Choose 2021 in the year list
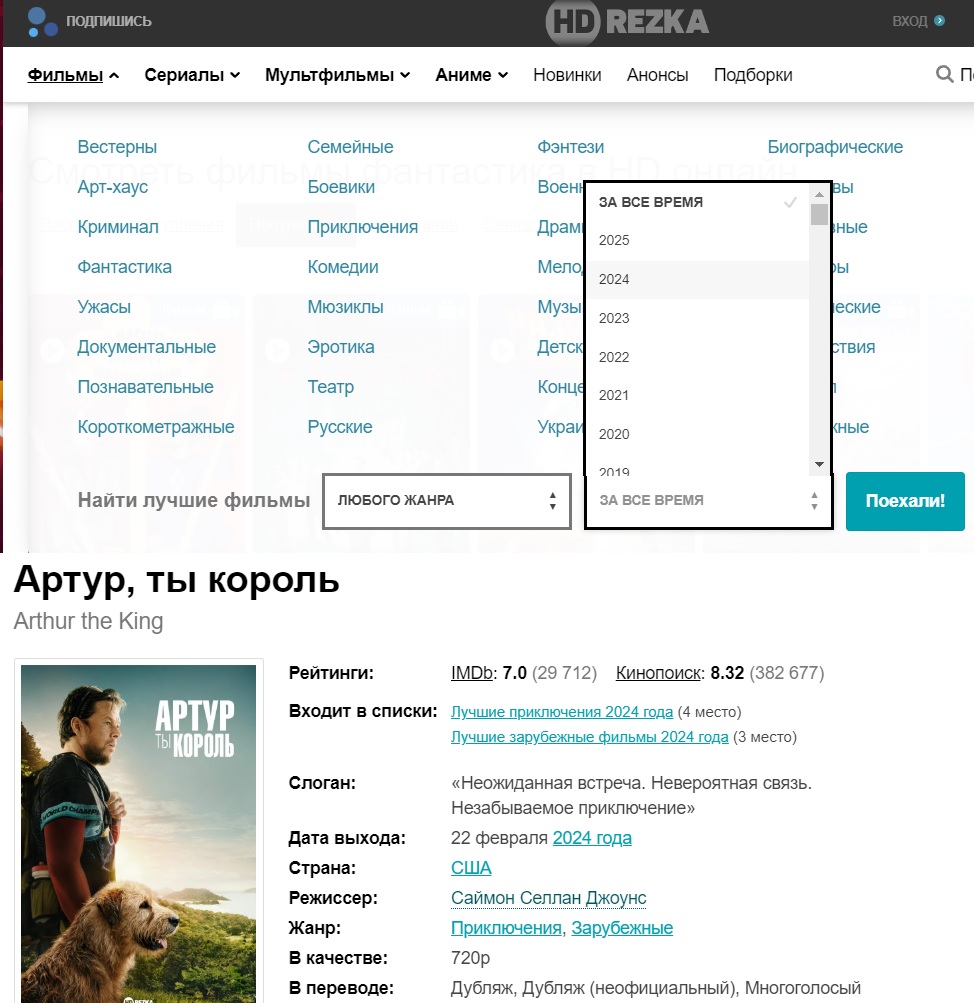Screen dimensions: 974x1003 coord(698,395)
